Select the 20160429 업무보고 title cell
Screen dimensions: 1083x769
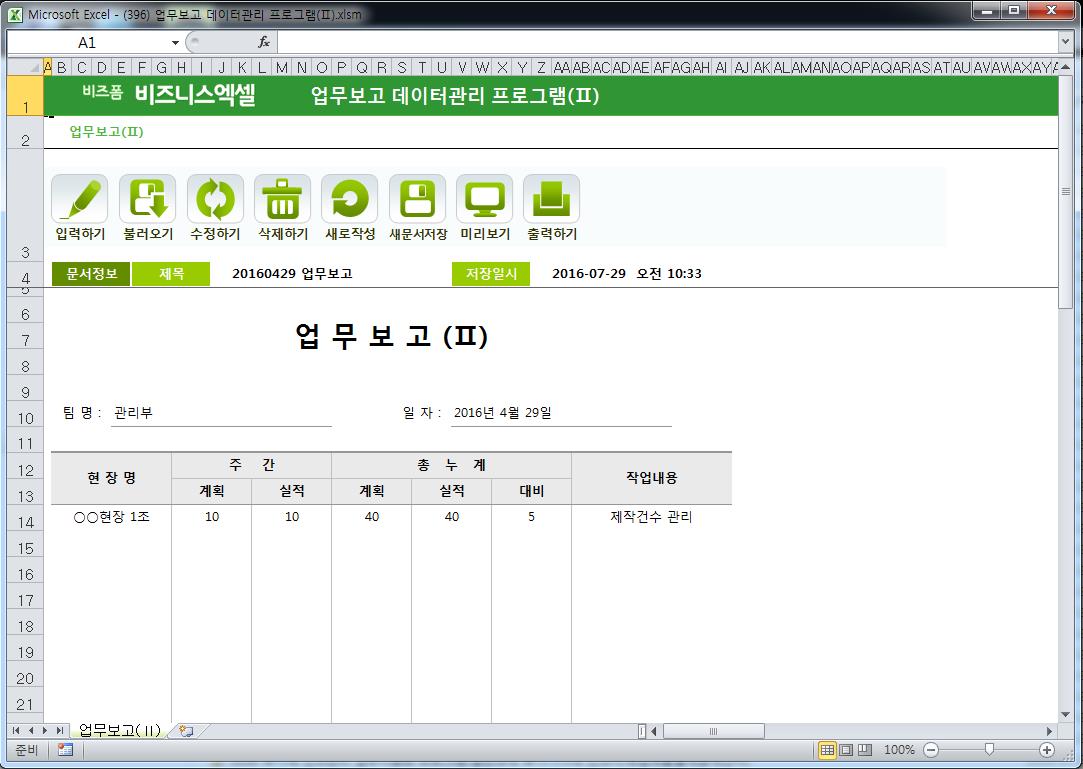pyautogui.click(x=292, y=274)
